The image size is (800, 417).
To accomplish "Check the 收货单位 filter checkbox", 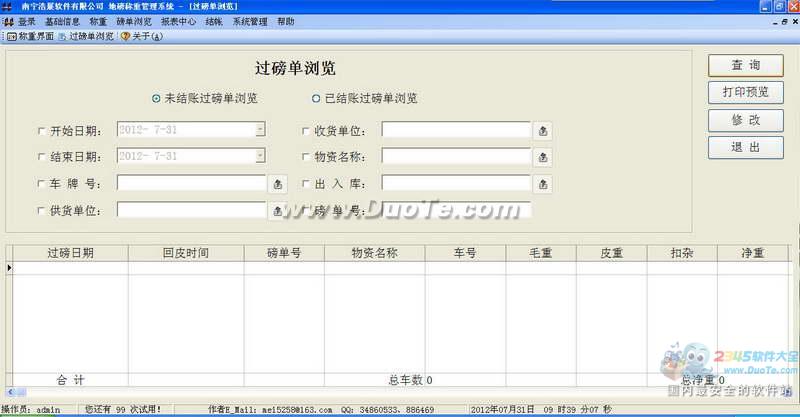I will (x=306, y=130).
